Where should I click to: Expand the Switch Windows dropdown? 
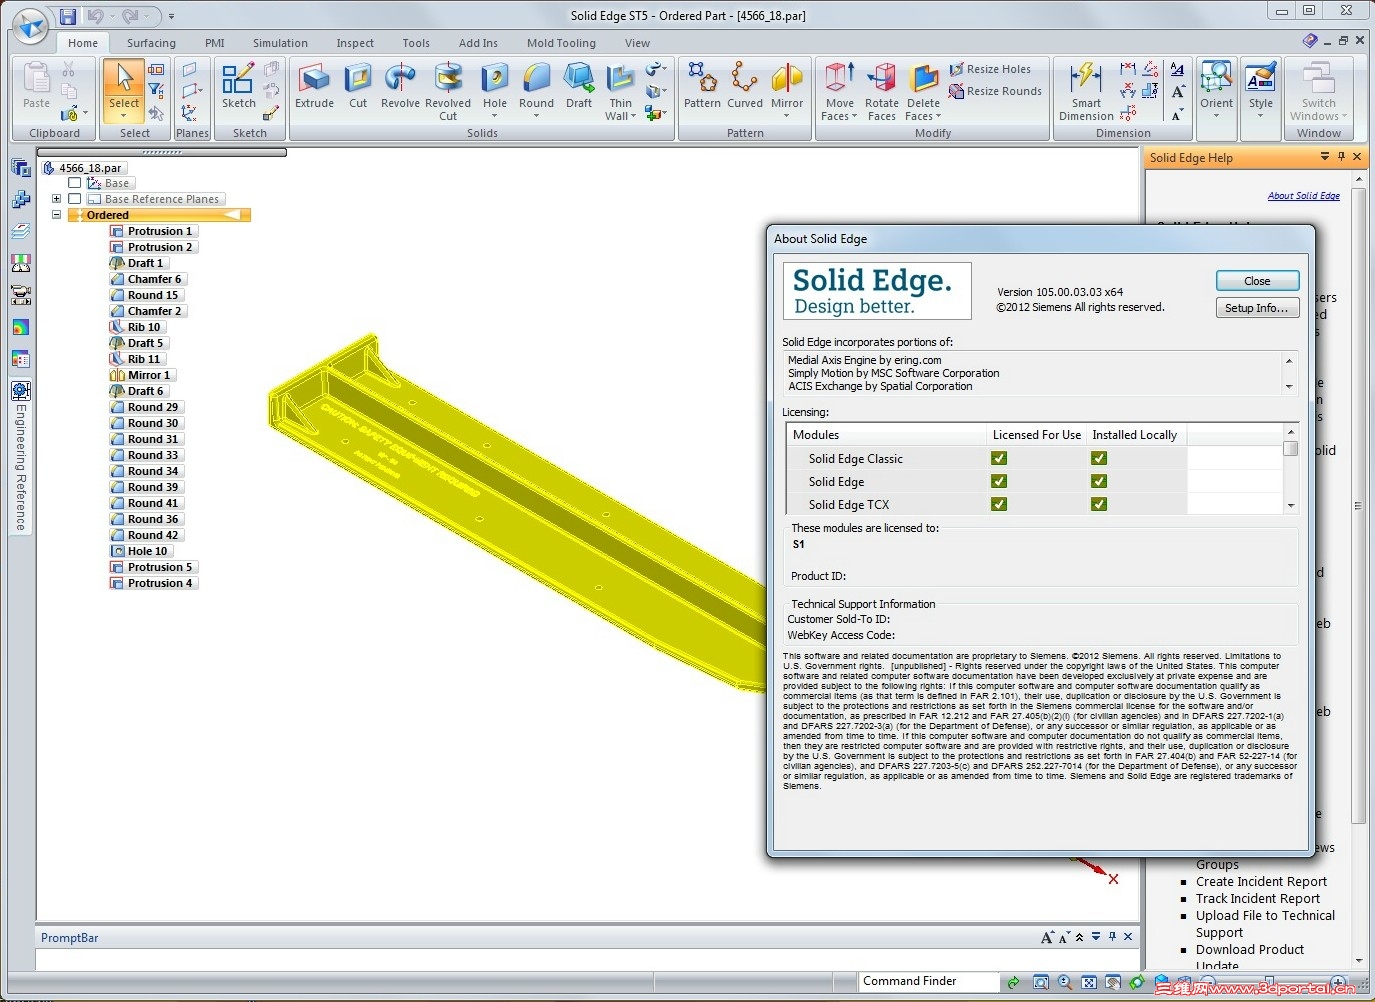click(1344, 116)
